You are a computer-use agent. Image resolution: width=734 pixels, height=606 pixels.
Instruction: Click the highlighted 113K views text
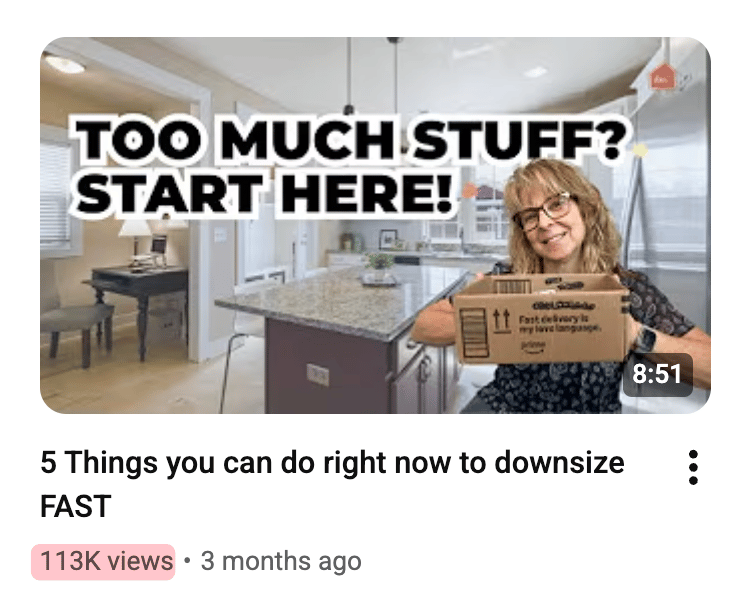pos(106,561)
